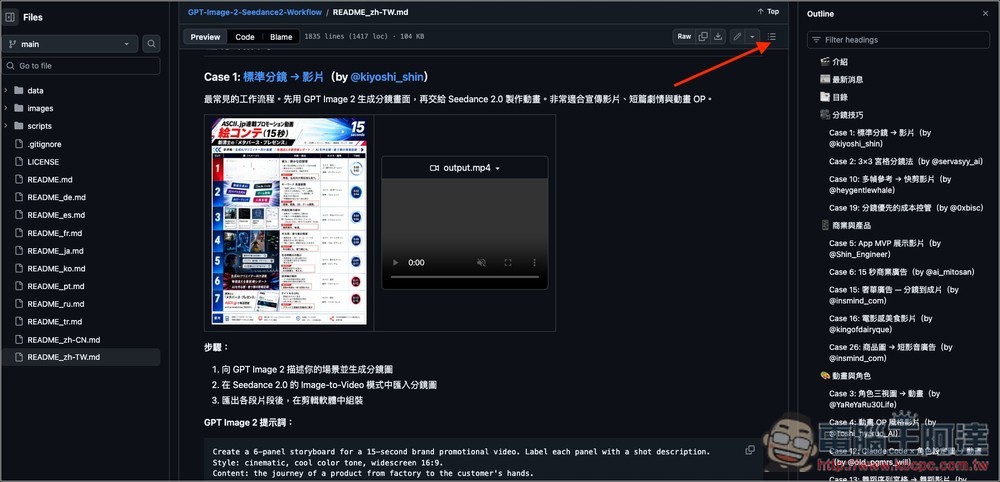Expand the images folder

6,108
